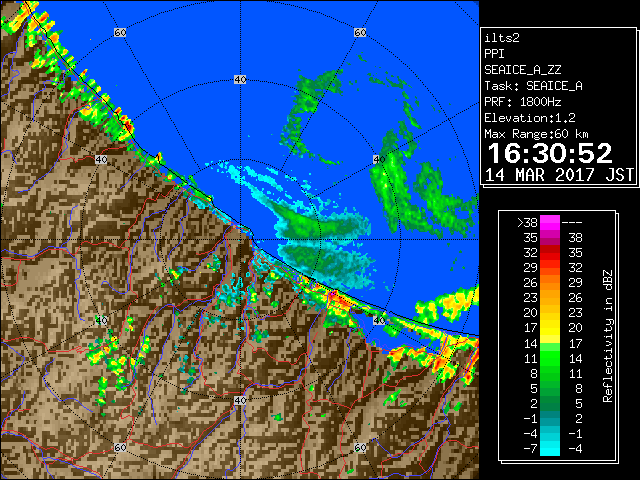
Task: Select the 'Task: SEAICE_A' line
Action: tap(533, 86)
